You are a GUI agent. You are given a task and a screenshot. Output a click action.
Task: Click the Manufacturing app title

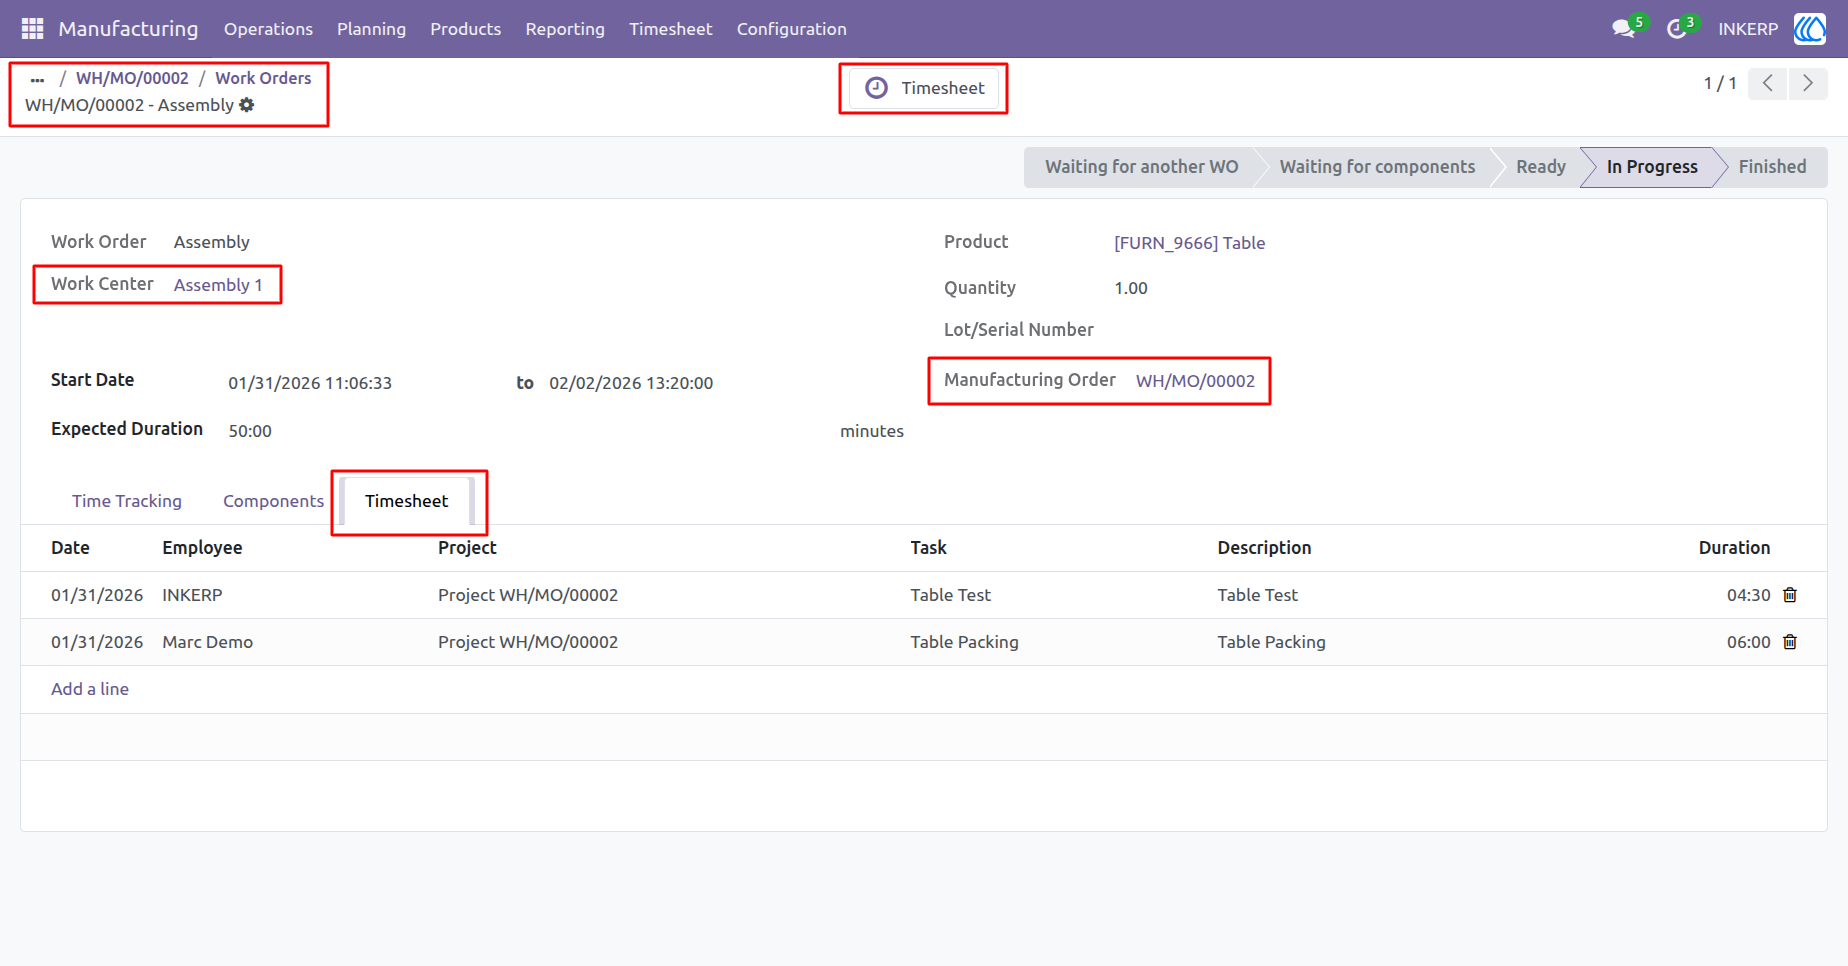point(128,29)
